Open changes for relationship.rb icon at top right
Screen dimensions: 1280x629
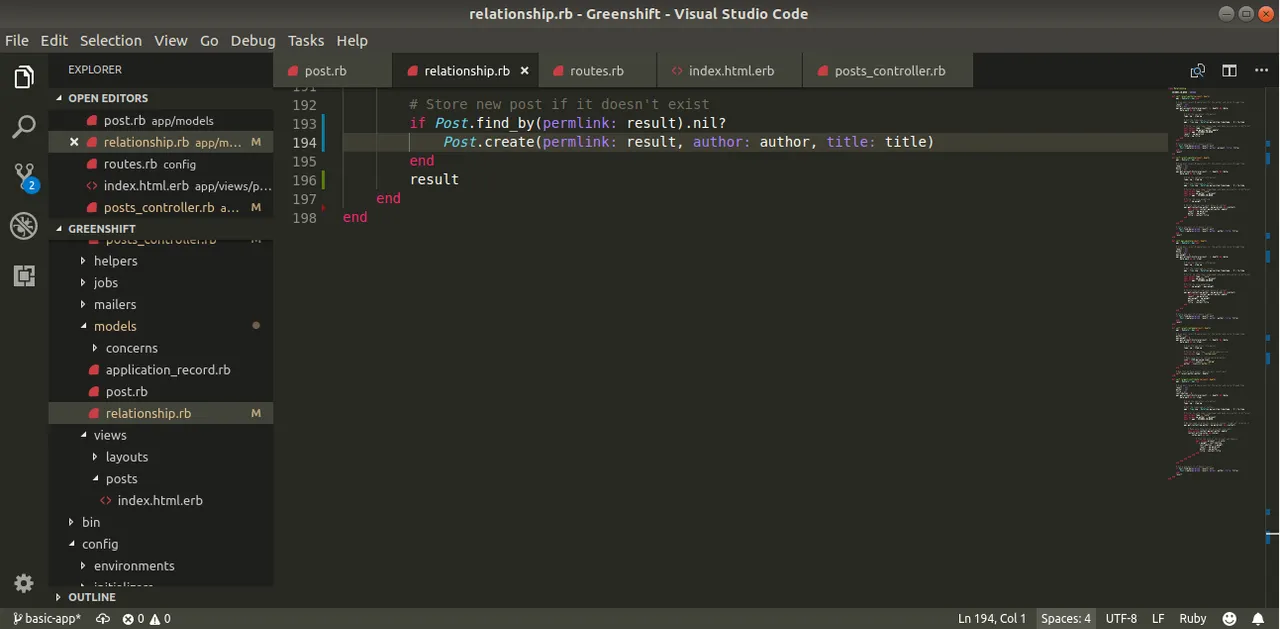pyautogui.click(x=1198, y=71)
